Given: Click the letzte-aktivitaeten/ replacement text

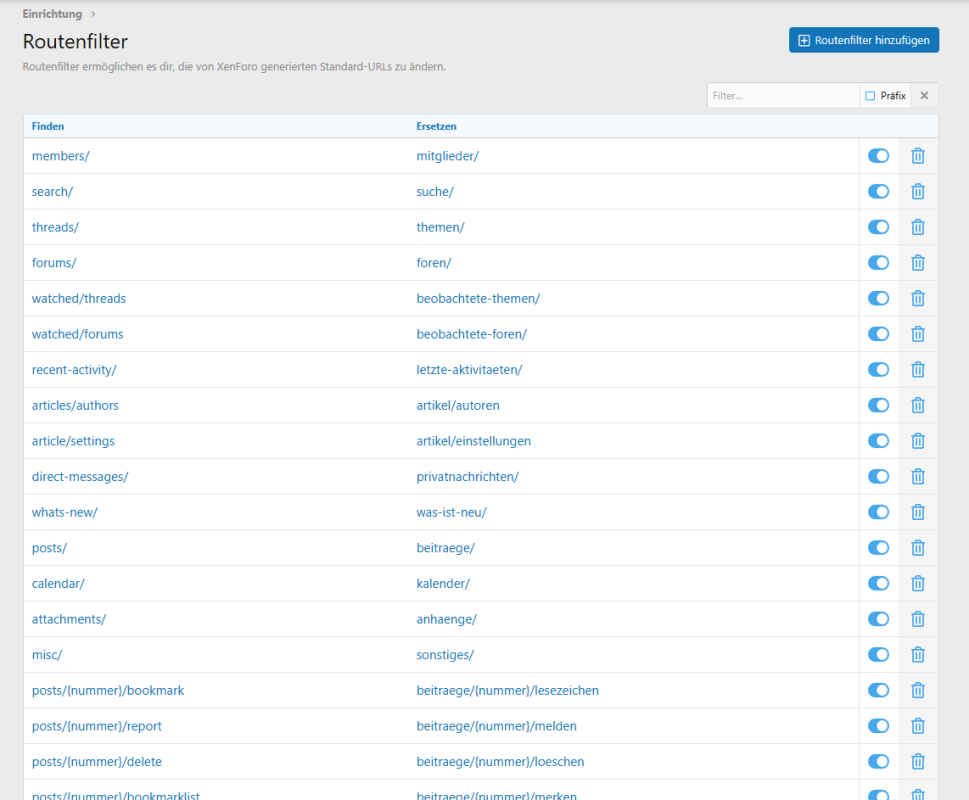Looking at the screenshot, I should coord(469,369).
